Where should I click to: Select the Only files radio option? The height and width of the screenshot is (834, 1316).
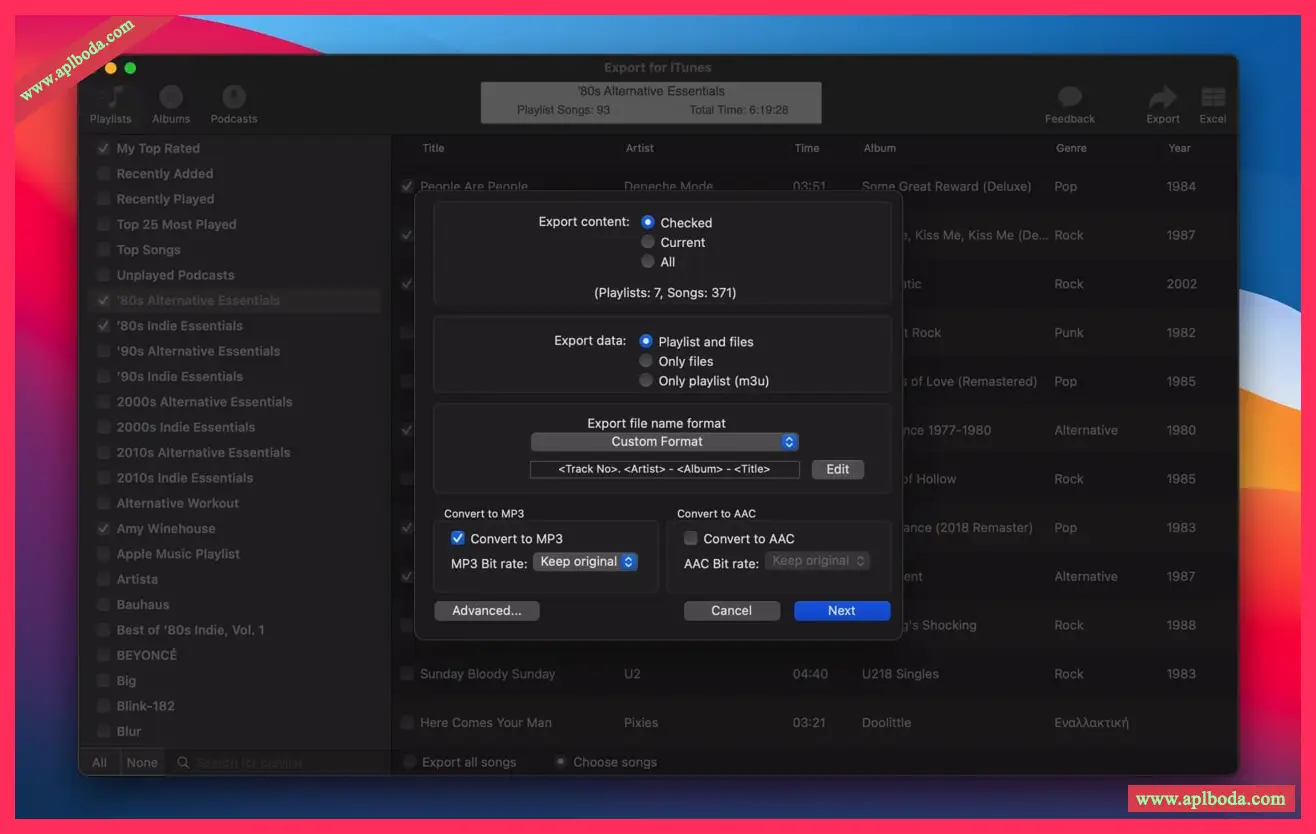[x=647, y=361]
